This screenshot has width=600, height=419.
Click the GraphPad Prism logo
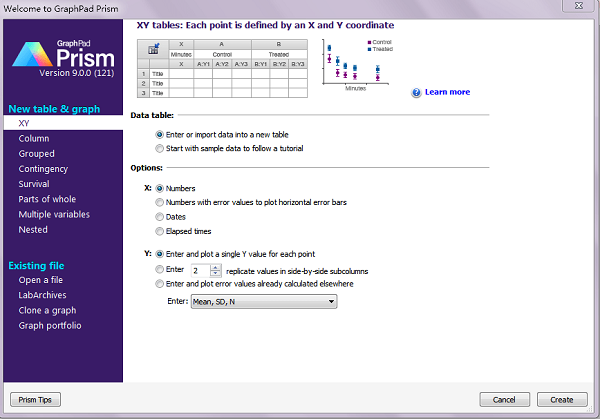coord(64,54)
